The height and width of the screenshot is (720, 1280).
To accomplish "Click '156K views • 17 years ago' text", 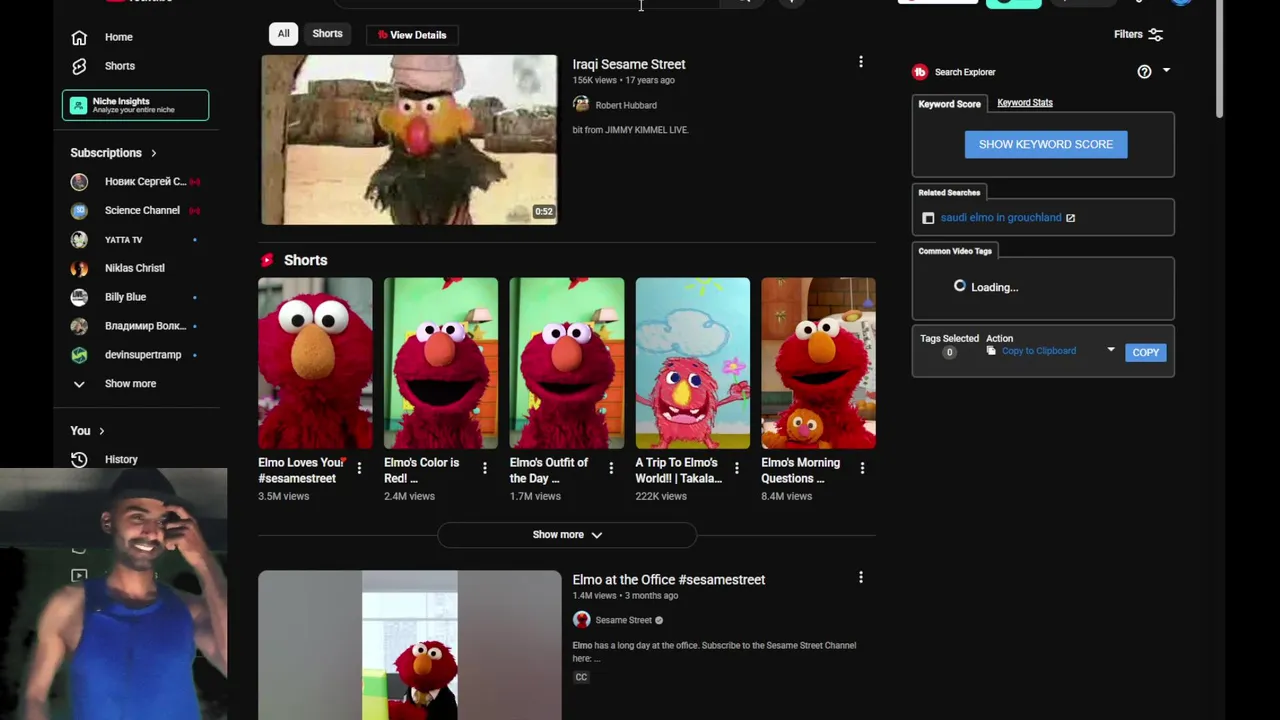I will pyautogui.click(x=623, y=80).
